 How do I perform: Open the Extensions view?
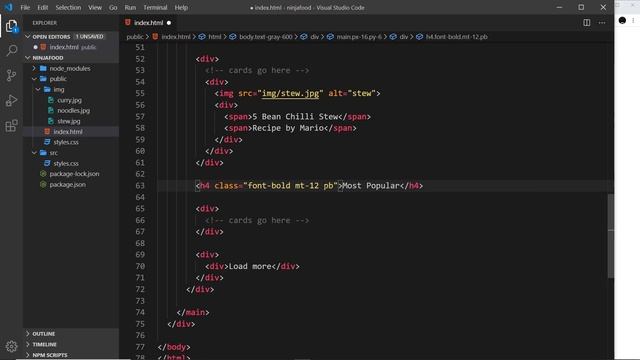click(11, 125)
